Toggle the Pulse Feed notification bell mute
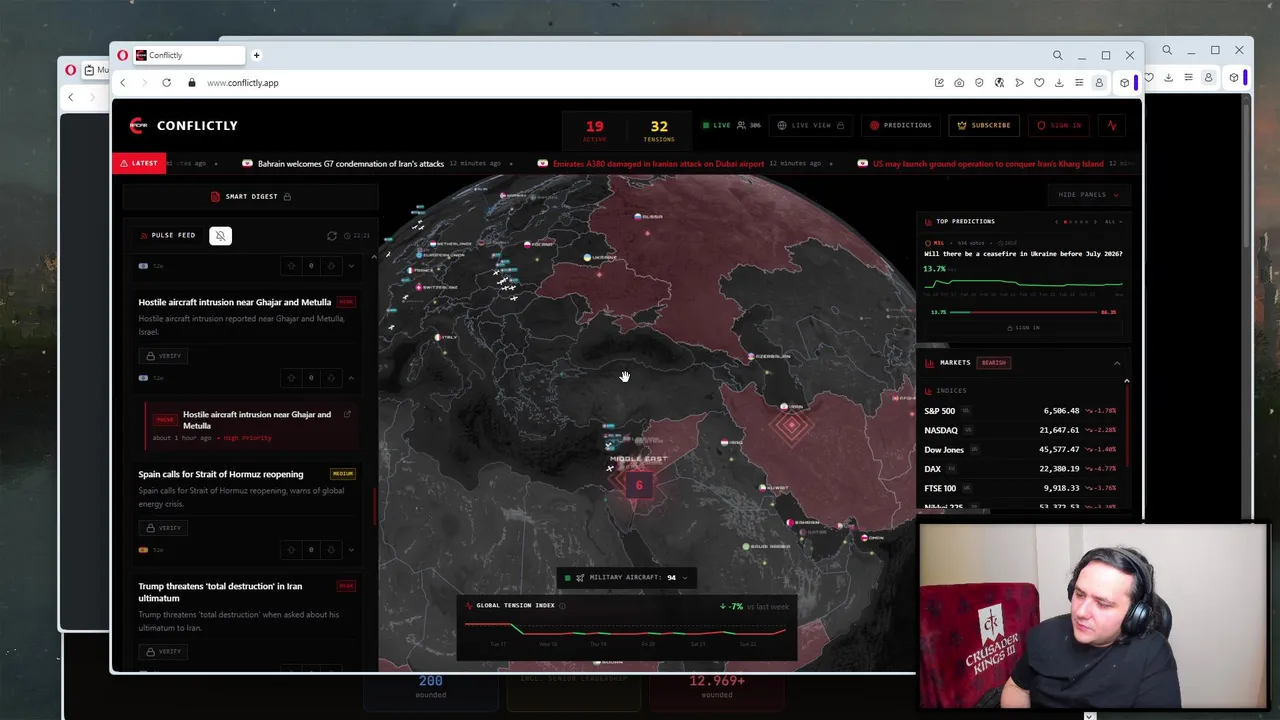 [x=220, y=235]
